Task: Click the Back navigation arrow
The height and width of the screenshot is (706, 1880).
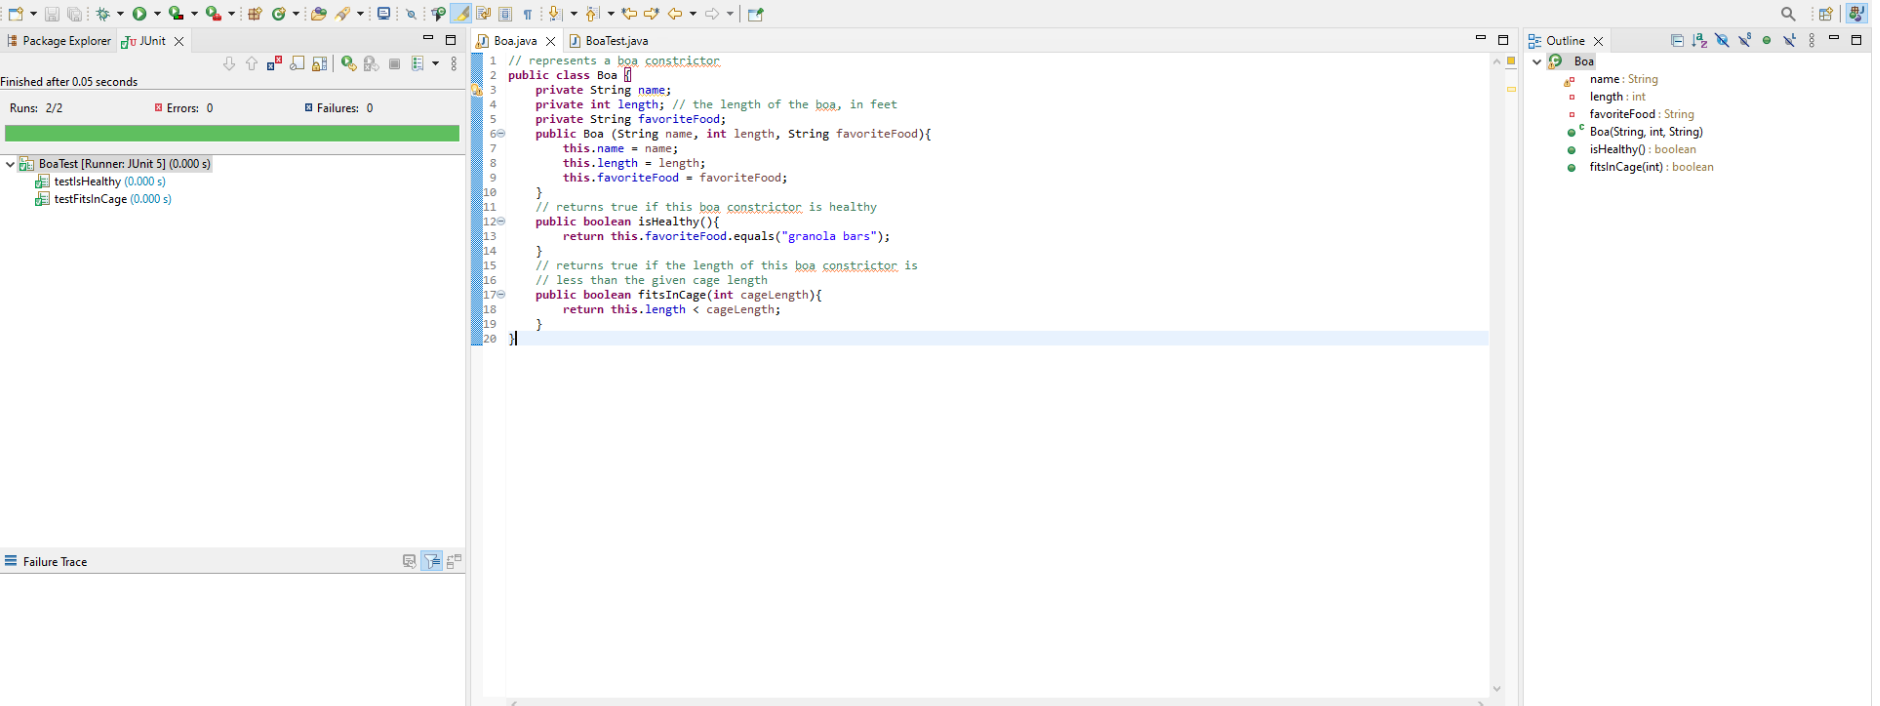Action: pos(675,14)
